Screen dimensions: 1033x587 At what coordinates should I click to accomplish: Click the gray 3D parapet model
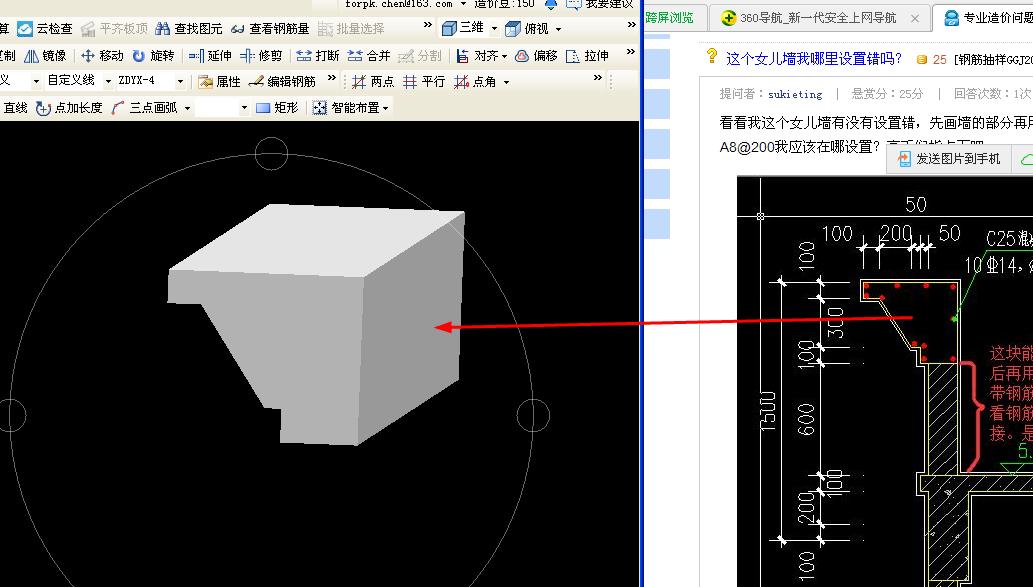click(x=316, y=324)
